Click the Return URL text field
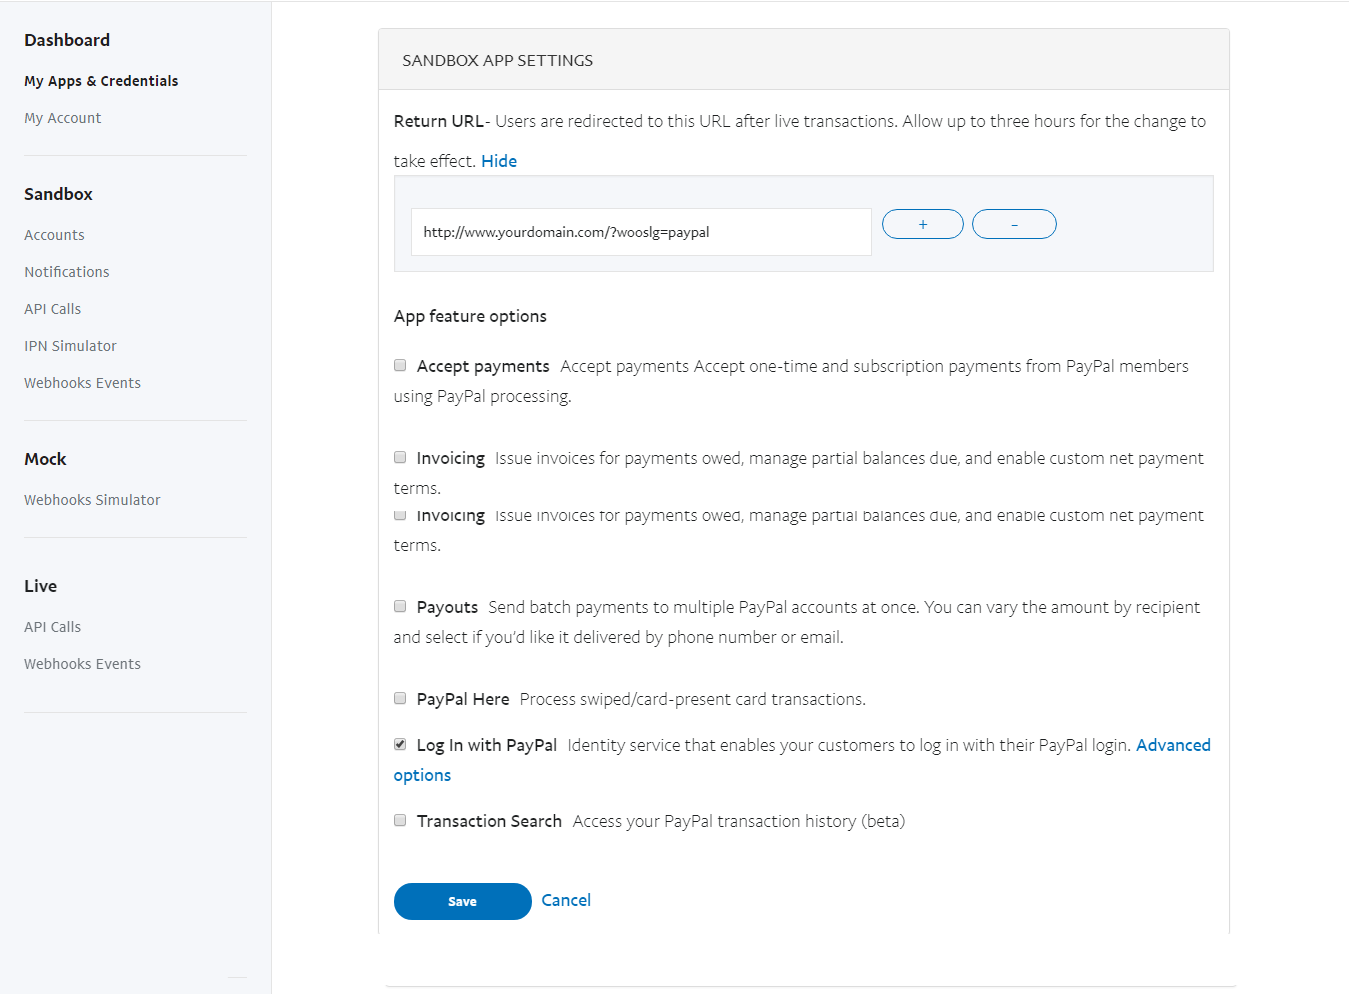Screen dimensions: 1349x994 640,232
